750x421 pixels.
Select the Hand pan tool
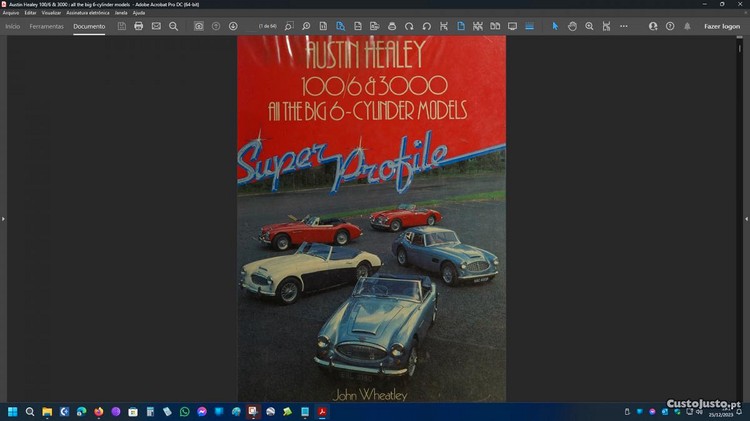point(572,26)
